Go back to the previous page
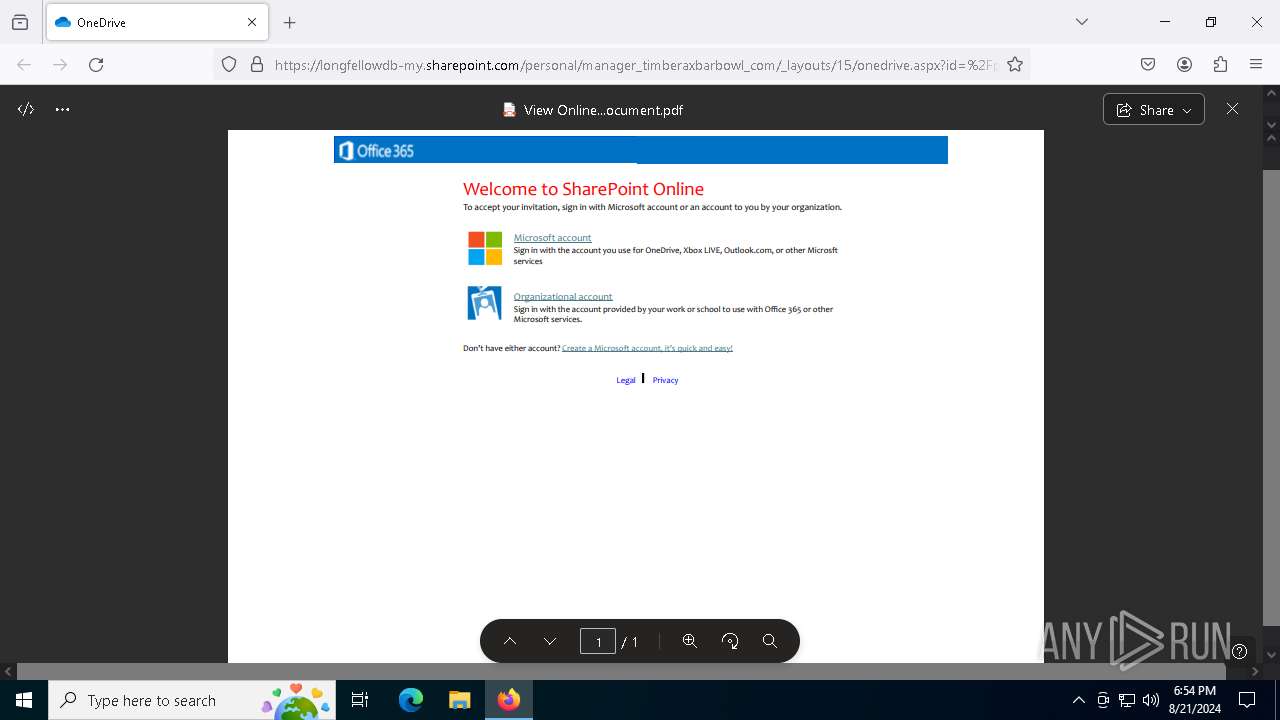Image resolution: width=1280 pixels, height=720 pixels. click(24, 65)
